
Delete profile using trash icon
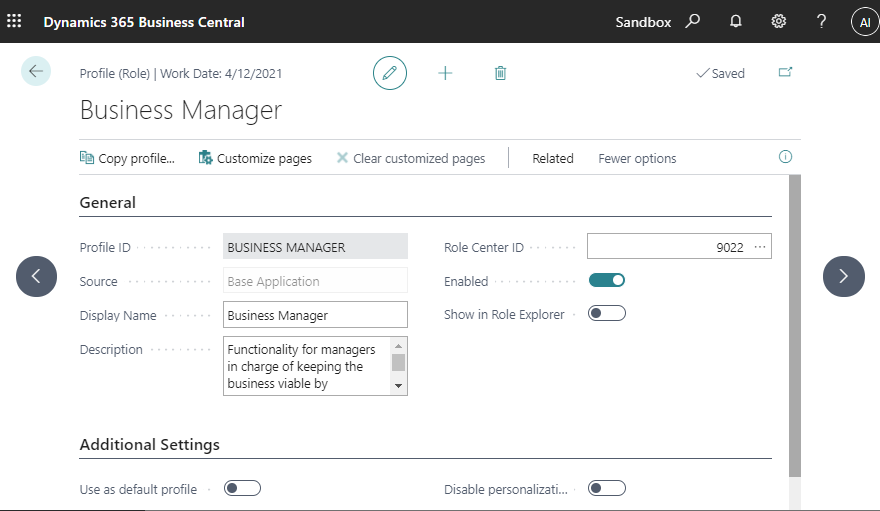click(x=501, y=73)
